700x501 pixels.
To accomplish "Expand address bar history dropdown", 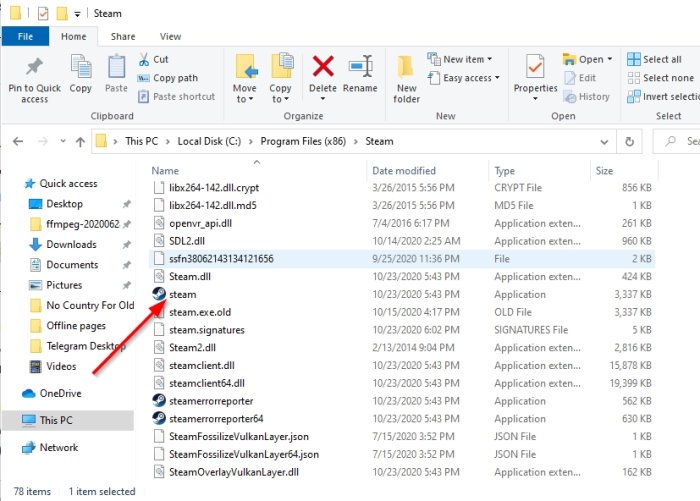I will (604, 142).
